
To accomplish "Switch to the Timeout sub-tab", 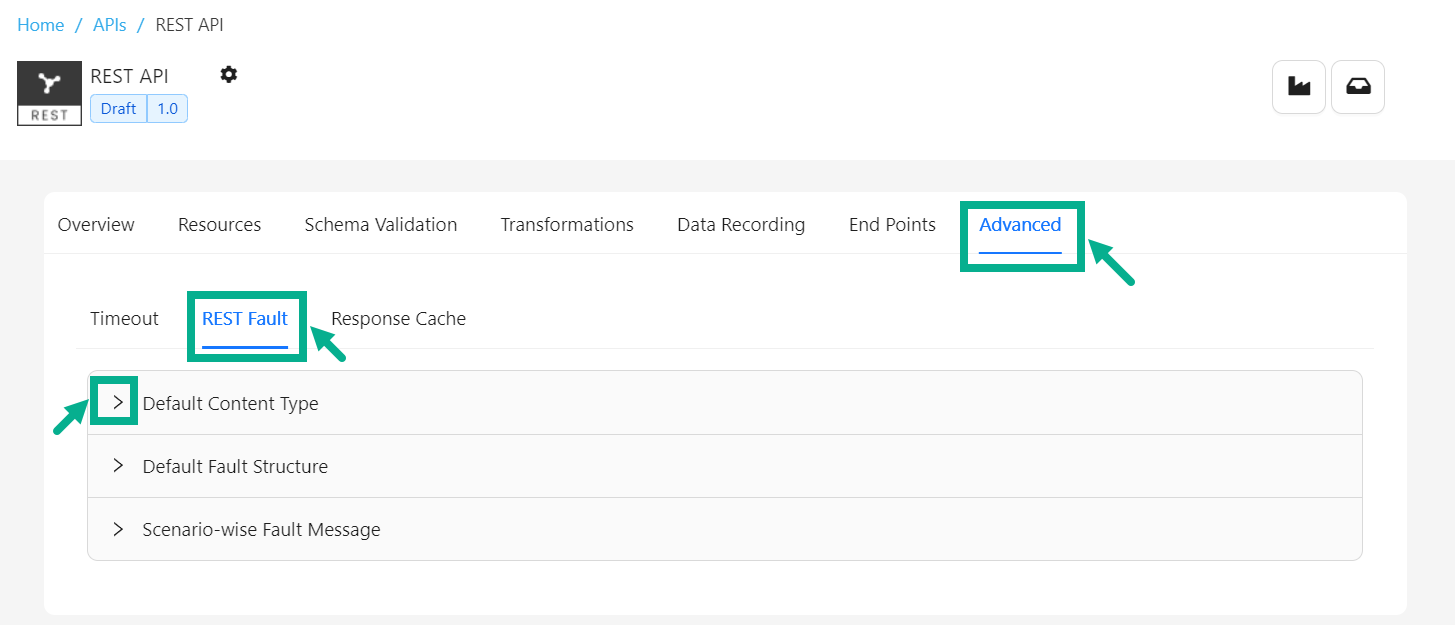I will 124,319.
